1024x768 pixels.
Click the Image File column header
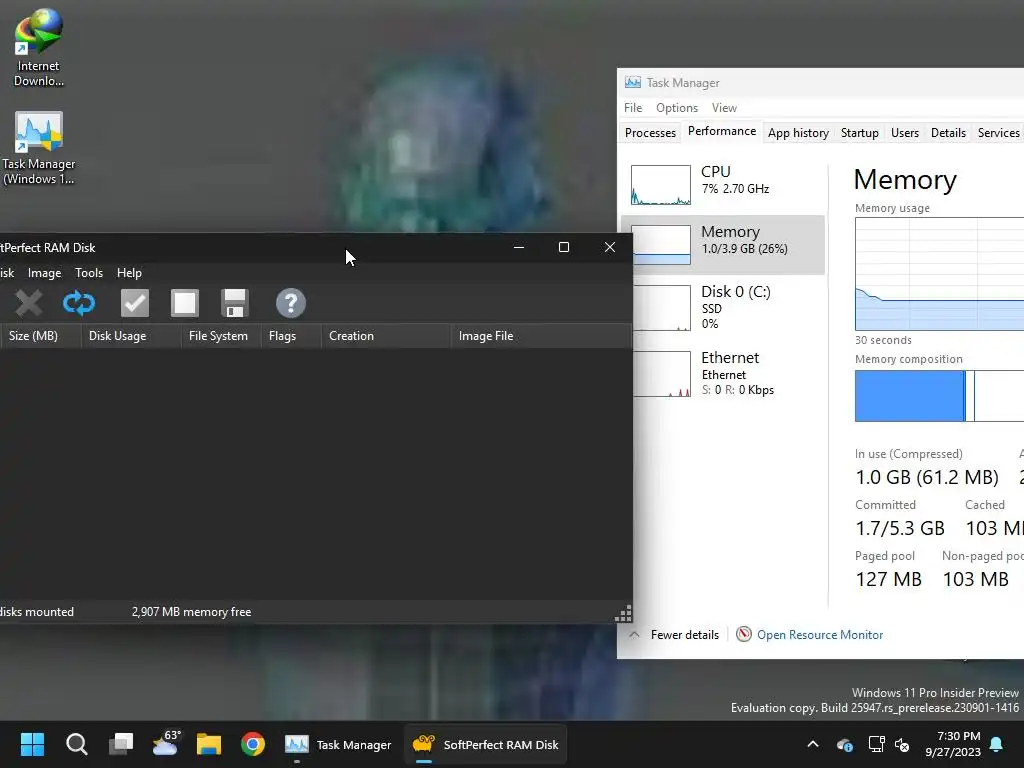point(541,336)
